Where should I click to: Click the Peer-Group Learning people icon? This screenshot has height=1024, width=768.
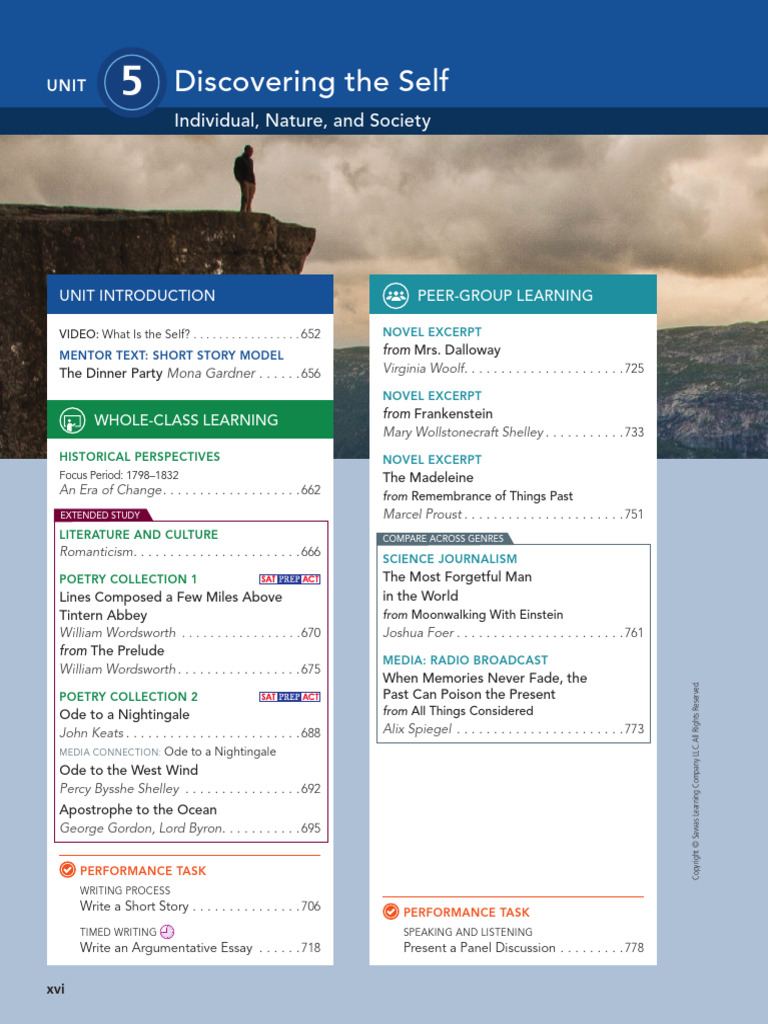click(x=396, y=295)
